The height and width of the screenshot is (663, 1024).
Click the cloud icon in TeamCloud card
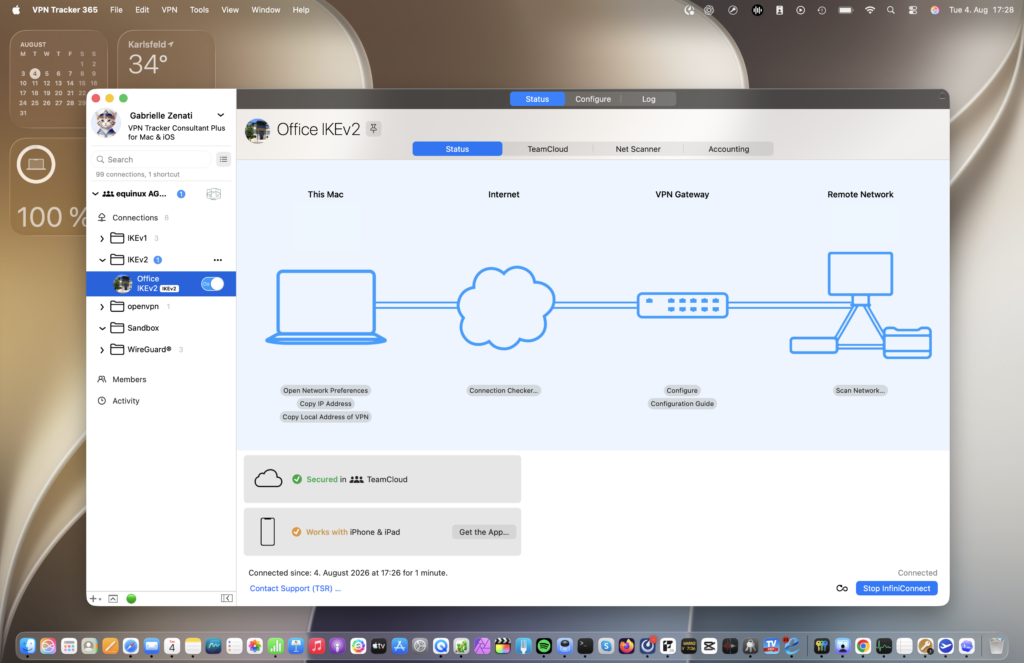tap(268, 479)
